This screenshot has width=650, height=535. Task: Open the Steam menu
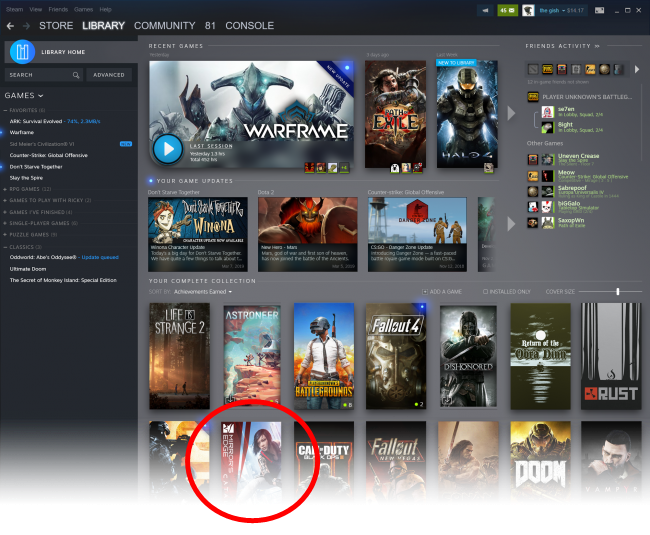15,9
